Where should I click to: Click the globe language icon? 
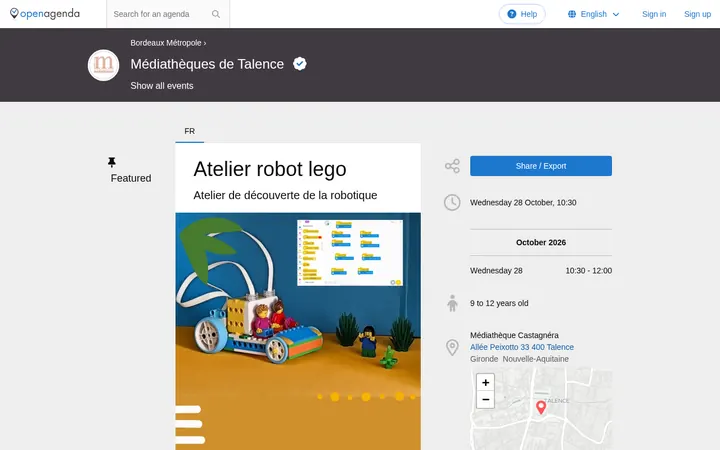[x=572, y=14]
